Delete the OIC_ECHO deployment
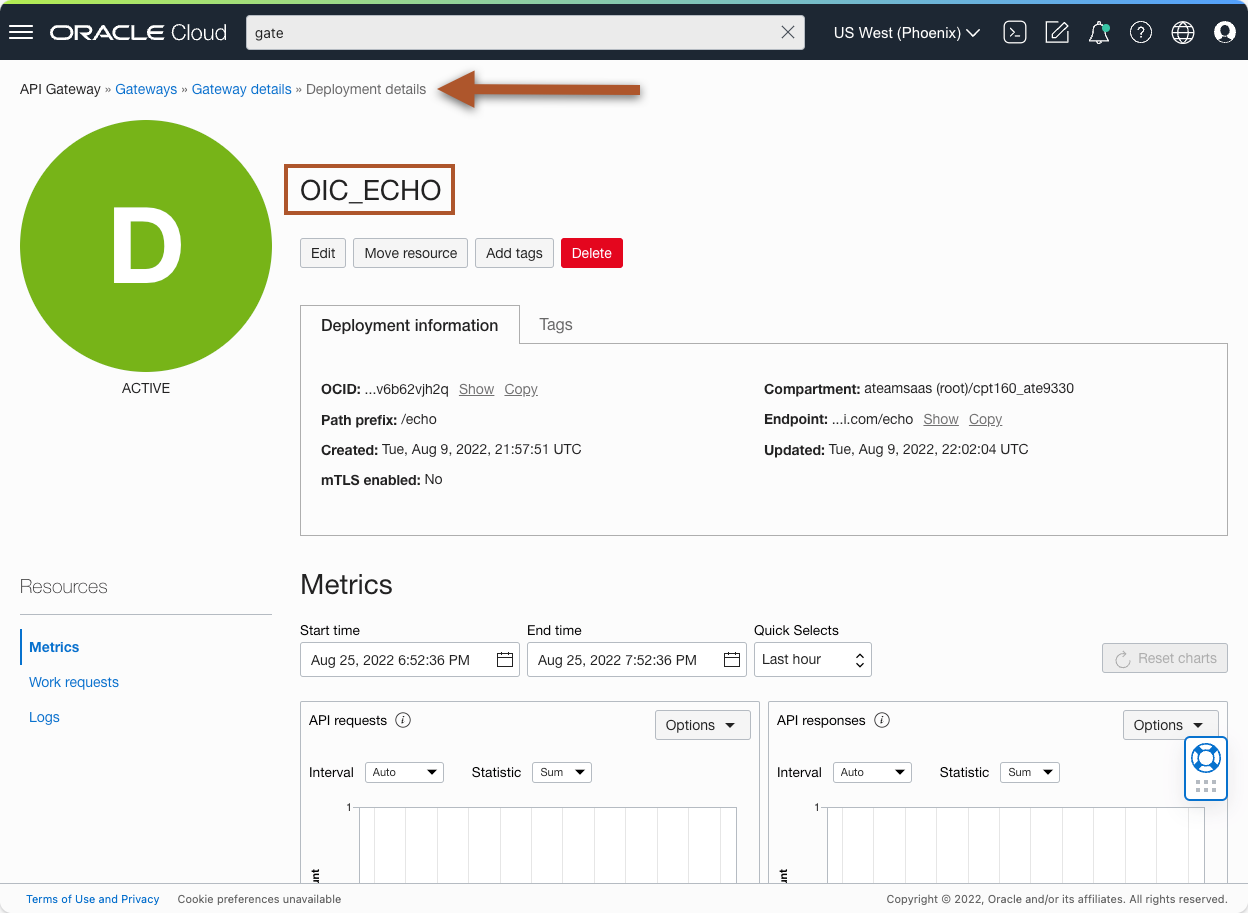Screen dimensions: 1248x913 pos(591,253)
